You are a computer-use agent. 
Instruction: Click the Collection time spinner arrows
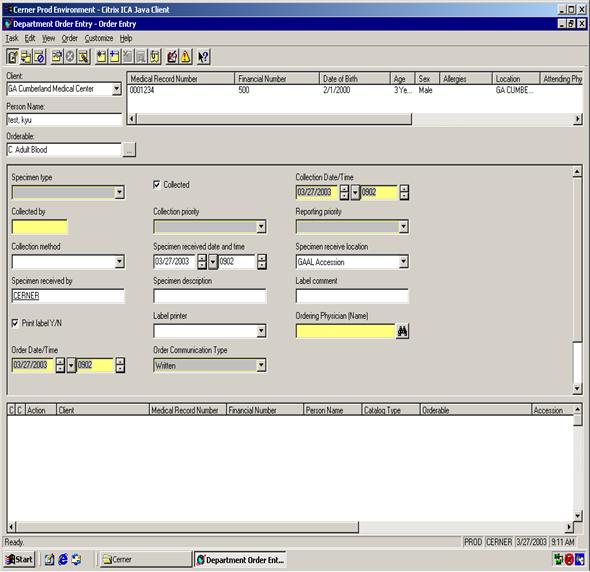click(x=404, y=192)
